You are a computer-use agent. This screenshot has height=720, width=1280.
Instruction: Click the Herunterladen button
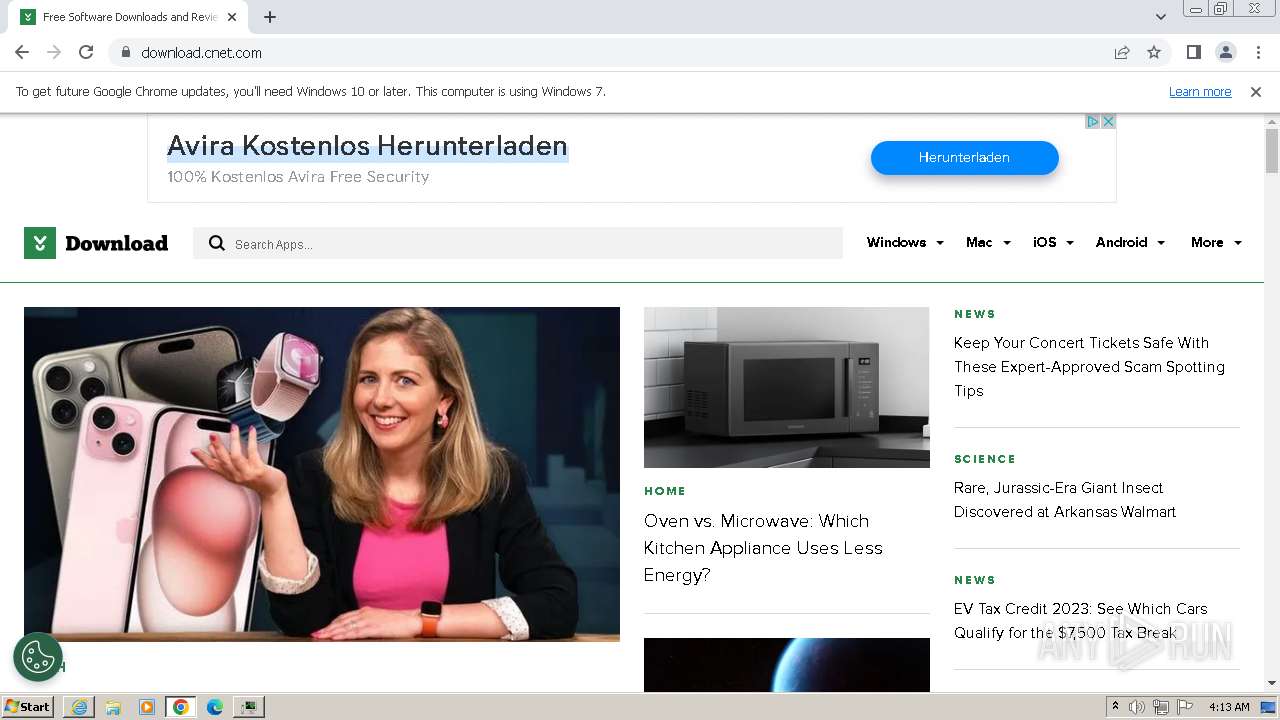pos(964,157)
